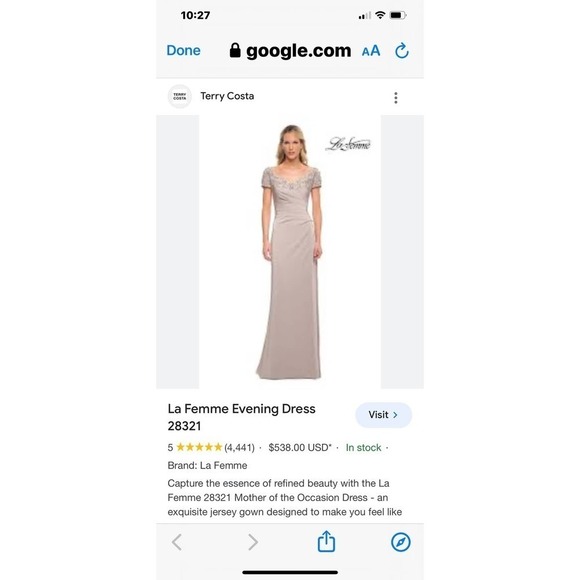Tap the product description text
This screenshot has height=580, width=580.
click(x=285, y=498)
